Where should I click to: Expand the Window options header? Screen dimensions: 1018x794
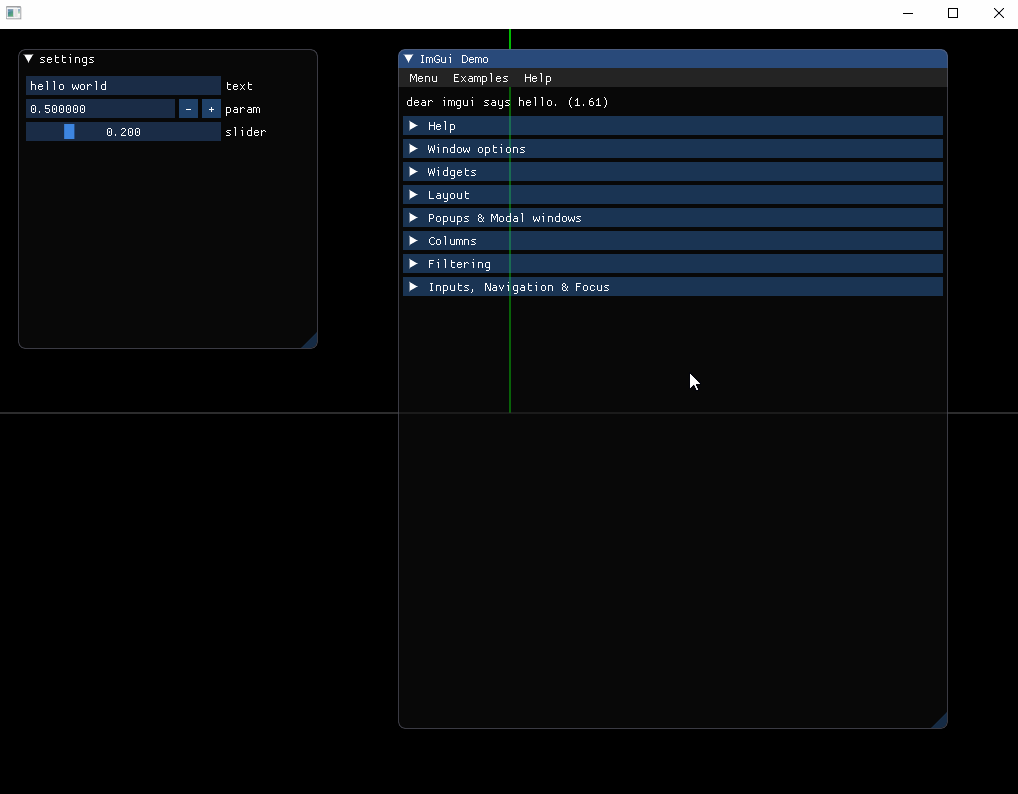click(673, 149)
